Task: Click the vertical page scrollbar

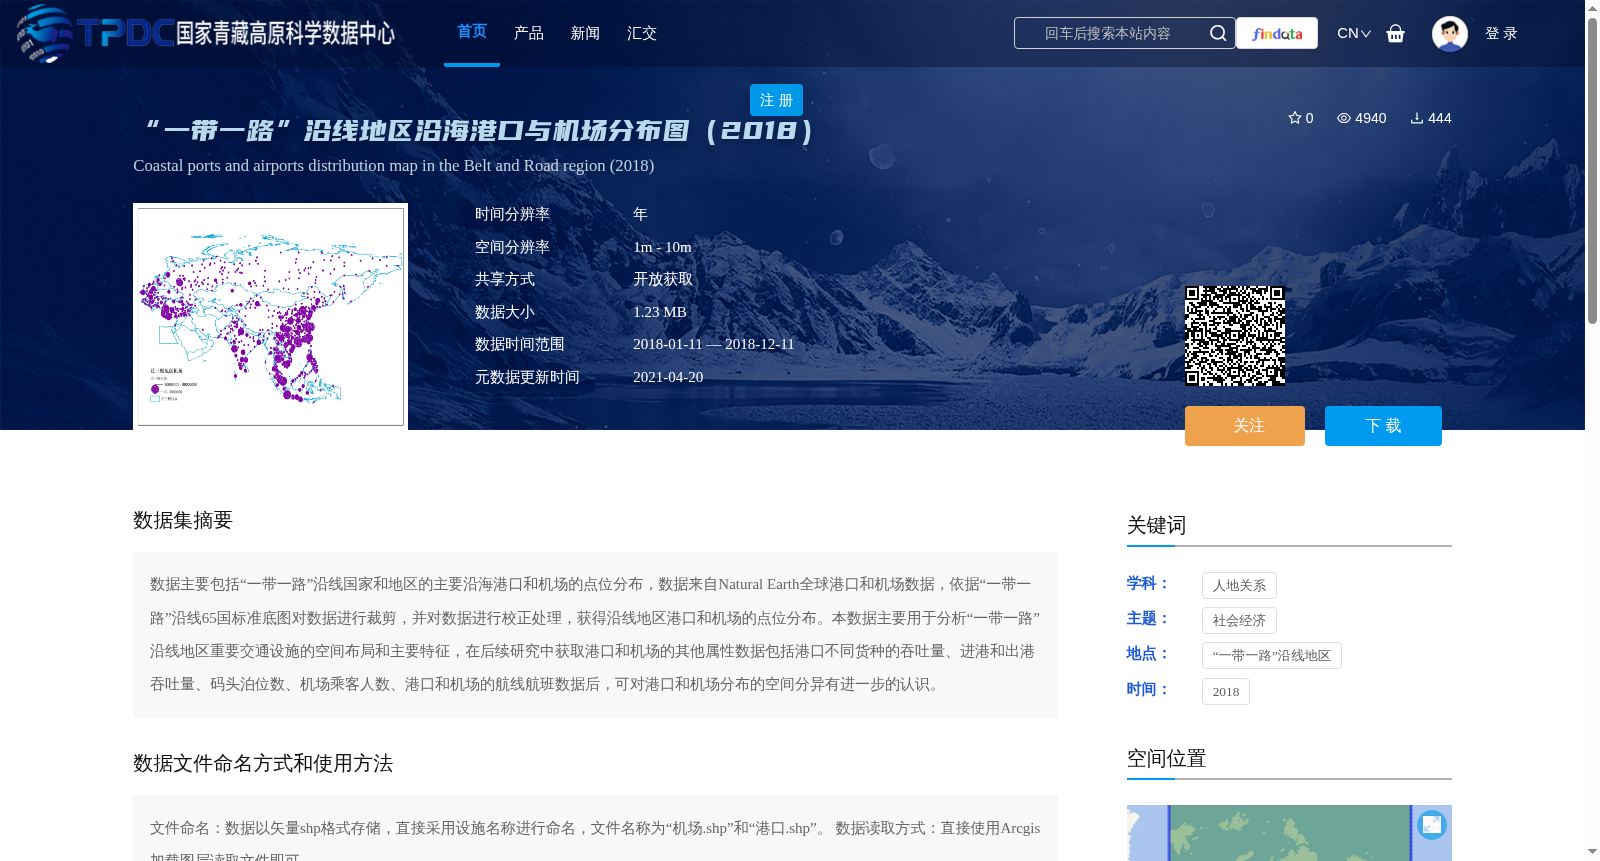Action: (x=1592, y=170)
